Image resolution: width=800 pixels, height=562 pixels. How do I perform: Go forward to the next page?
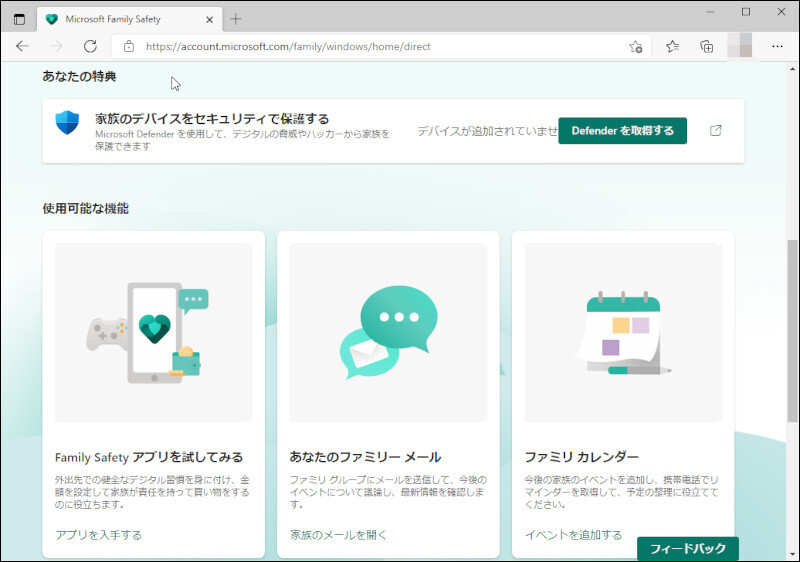[x=56, y=46]
